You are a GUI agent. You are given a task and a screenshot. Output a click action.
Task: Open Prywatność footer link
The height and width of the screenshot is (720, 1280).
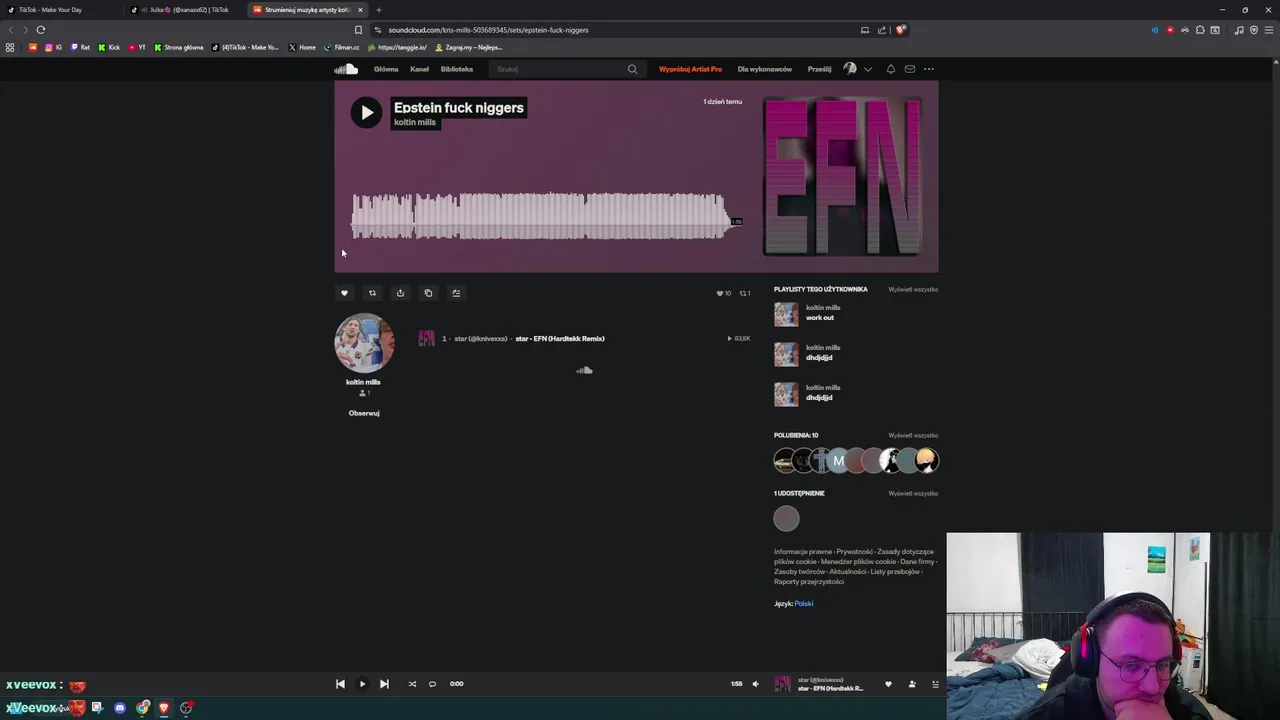(x=855, y=552)
